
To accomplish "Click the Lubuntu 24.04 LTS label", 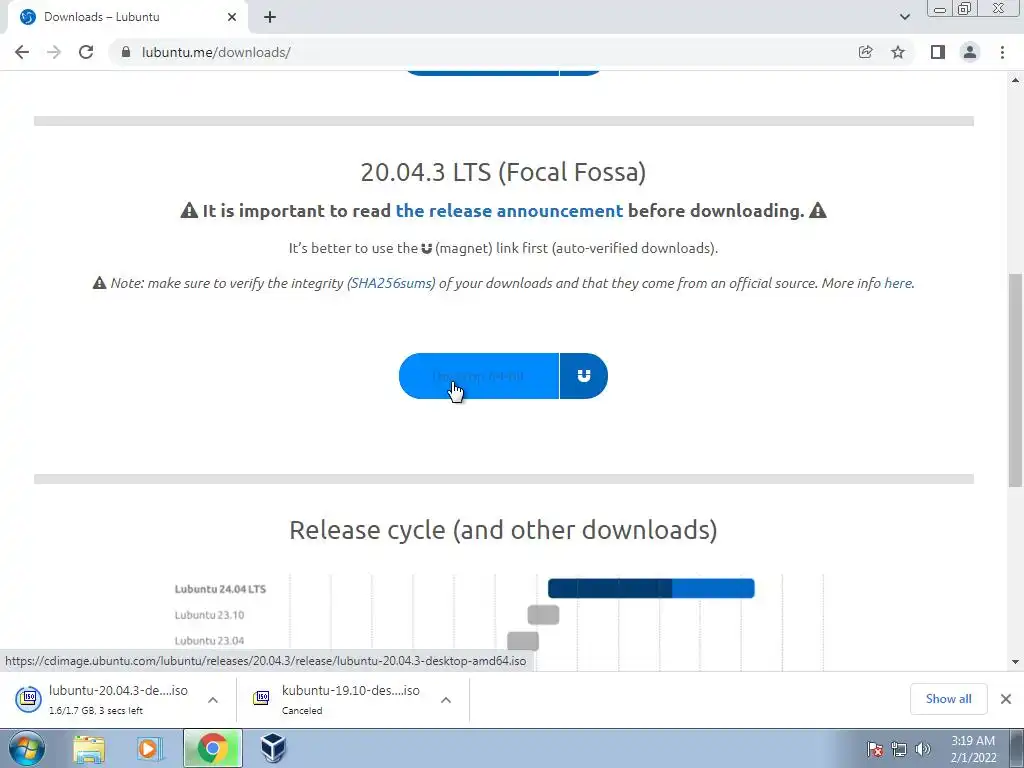I will pyautogui.click(x=220, y=589).
